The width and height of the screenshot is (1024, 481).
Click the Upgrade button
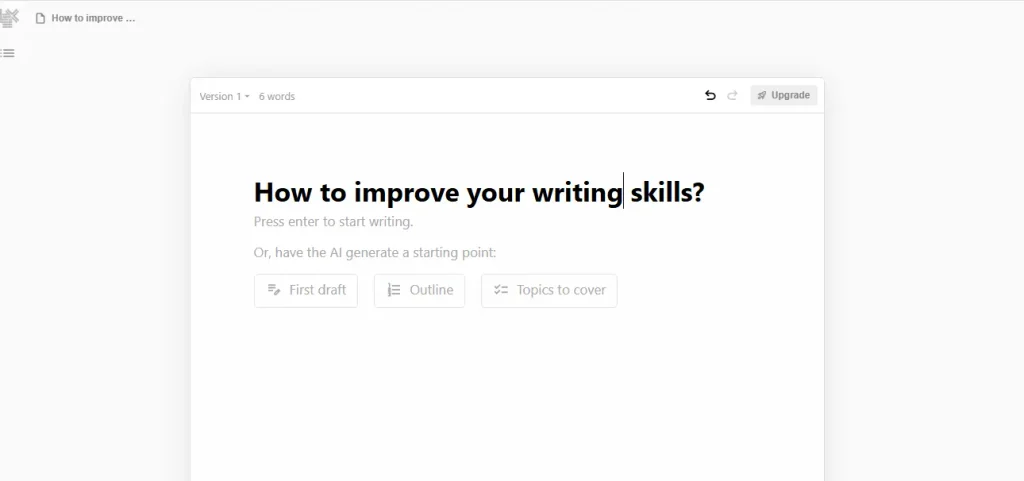coord(784,95)
